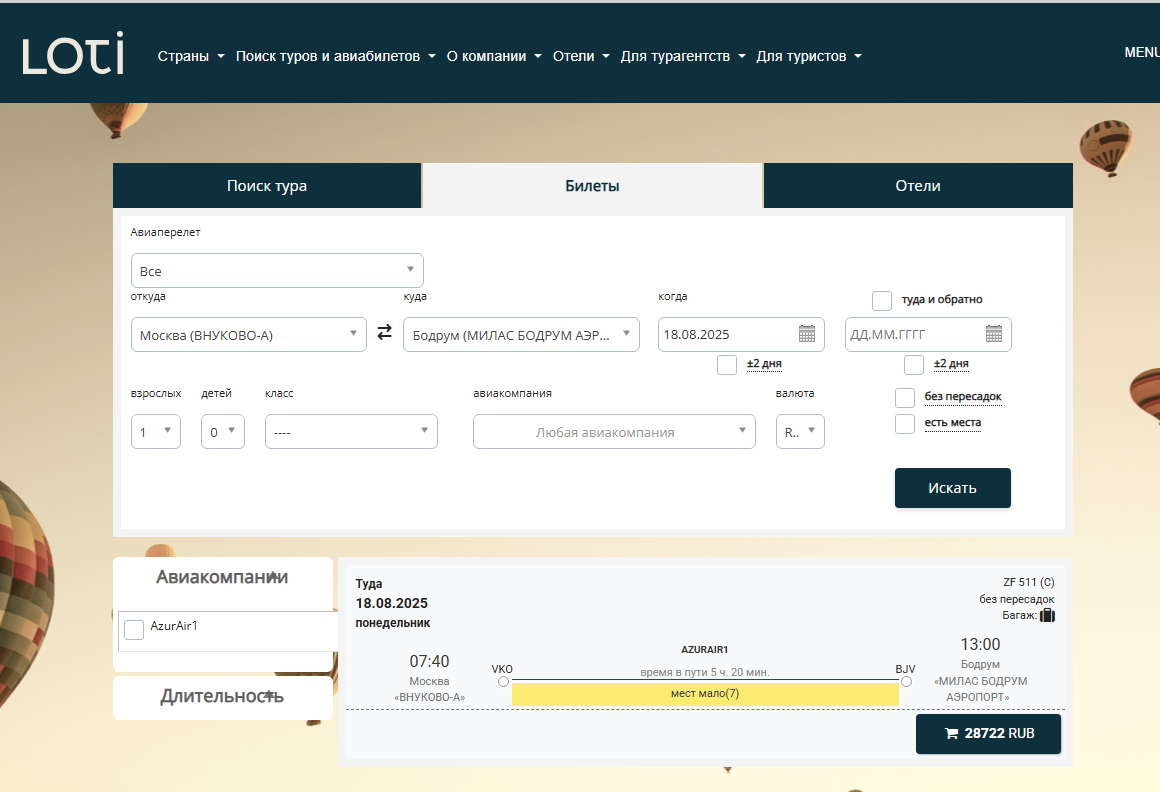Open the Для туристов menu
1160x792 pixels.
tap(809, 56)
